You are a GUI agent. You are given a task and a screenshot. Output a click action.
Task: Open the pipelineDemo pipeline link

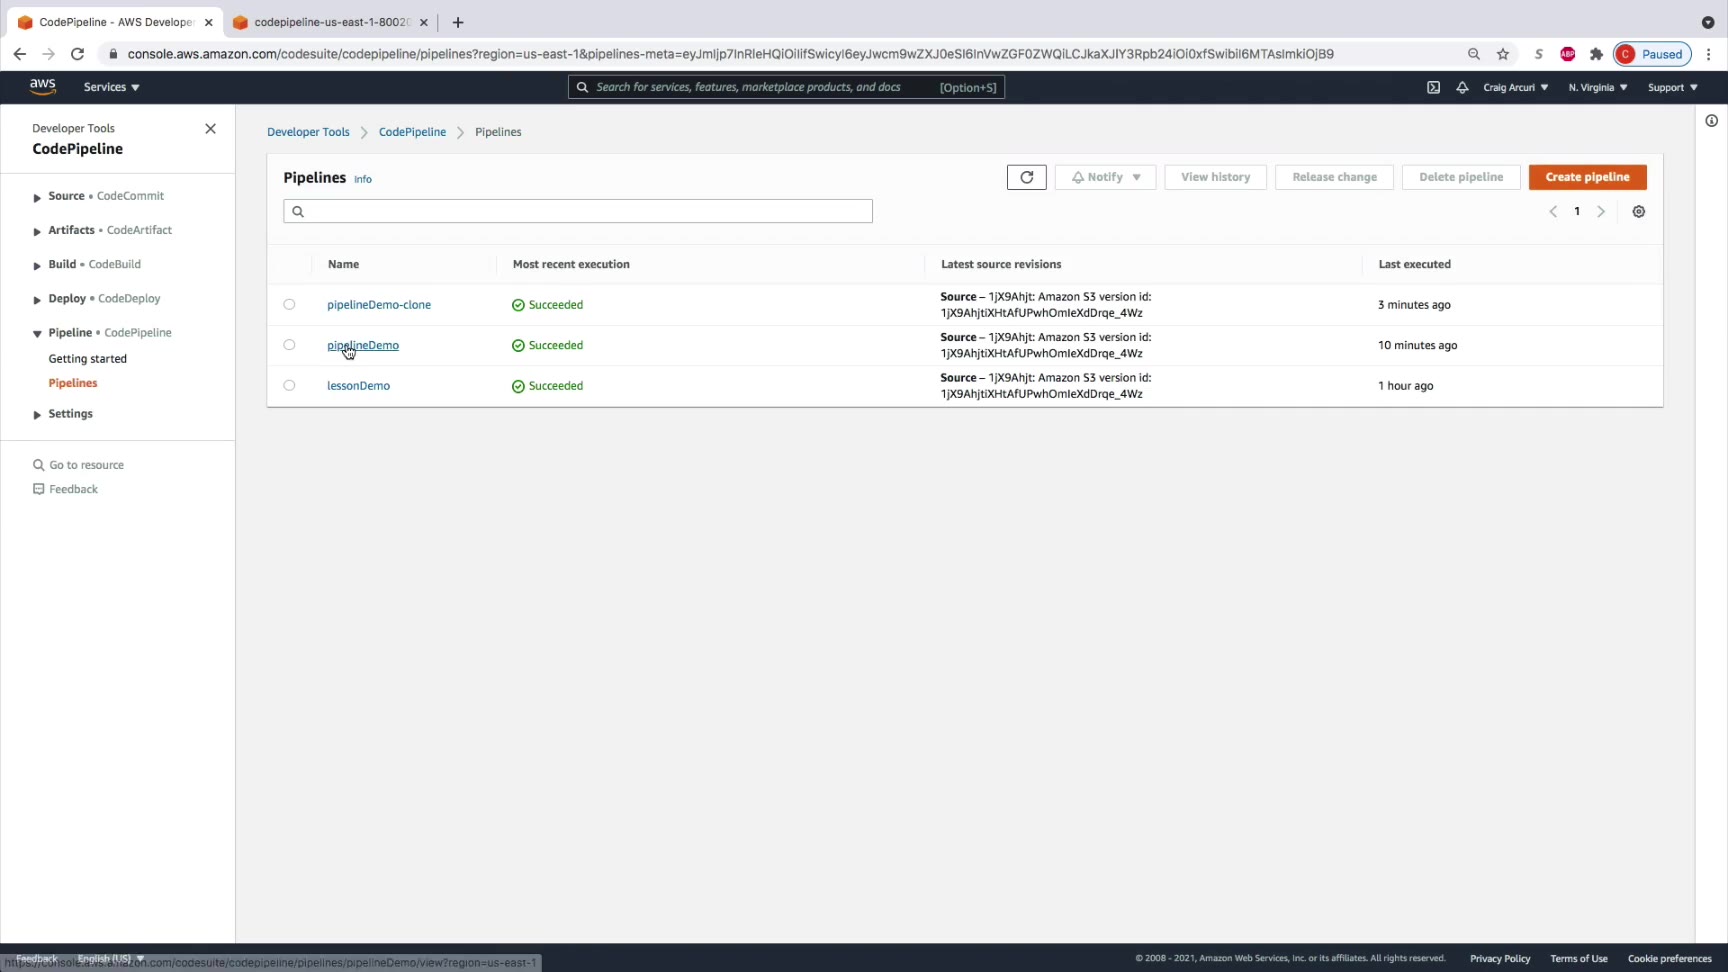pos(363,345)
